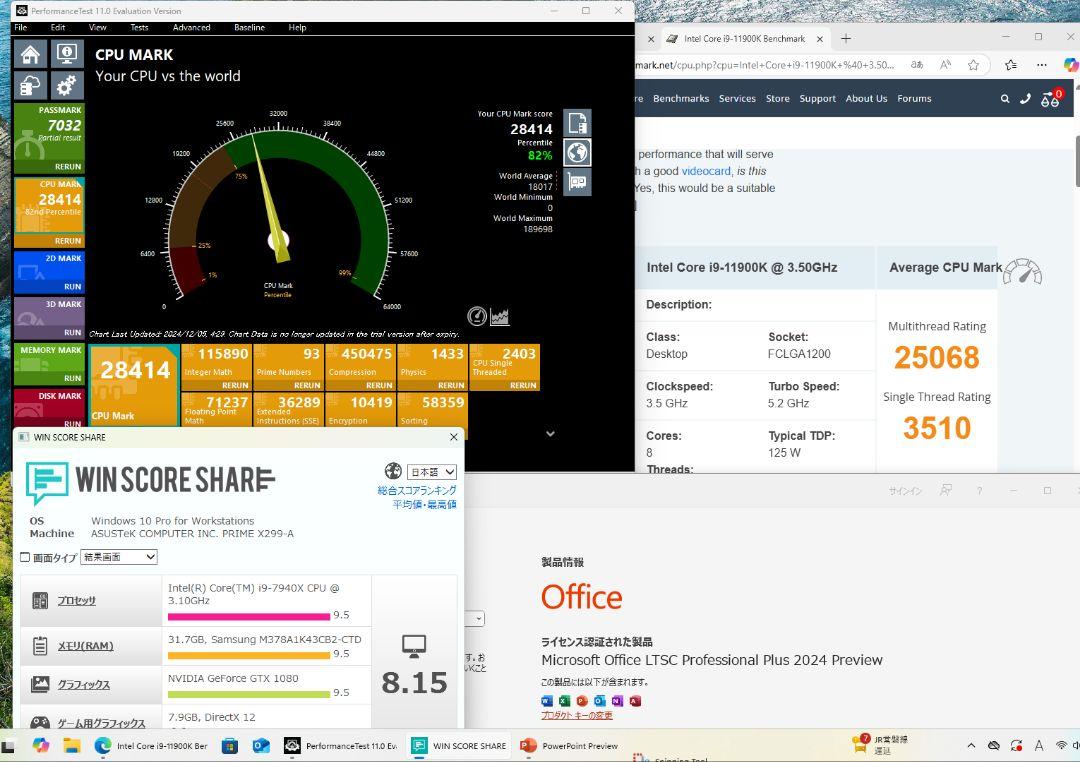
Task: Open Edge read aloud icon in address bar
Action: coord(946,65)
